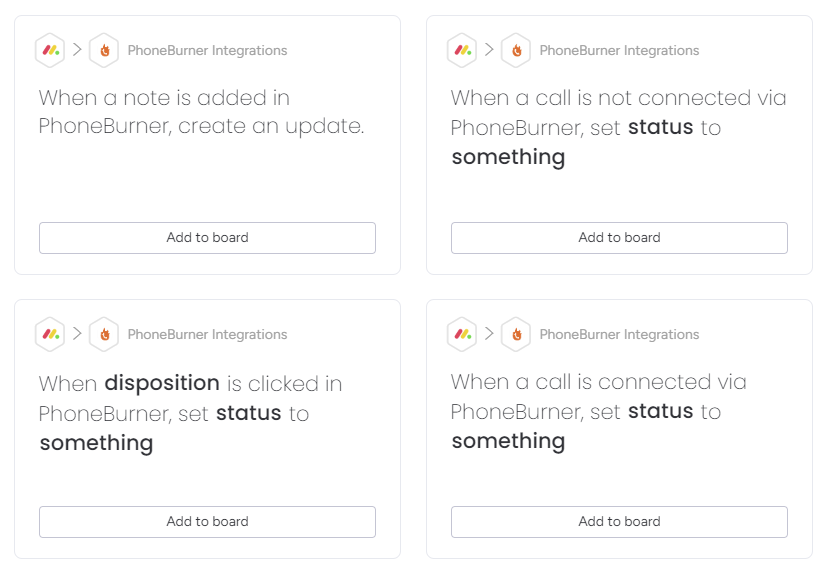Viewport: 828px width, 575px height.
Task: Click PhoneBurner flame icon in call-not-connected card
Action: point(516,50)
